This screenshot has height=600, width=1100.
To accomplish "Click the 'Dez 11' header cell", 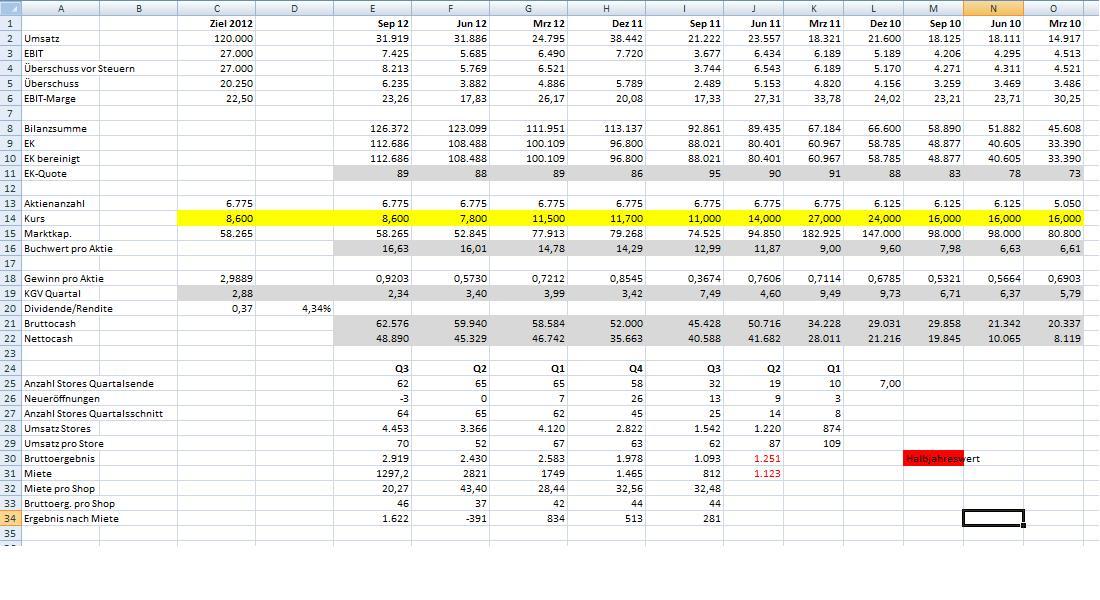I will [606, 23].
